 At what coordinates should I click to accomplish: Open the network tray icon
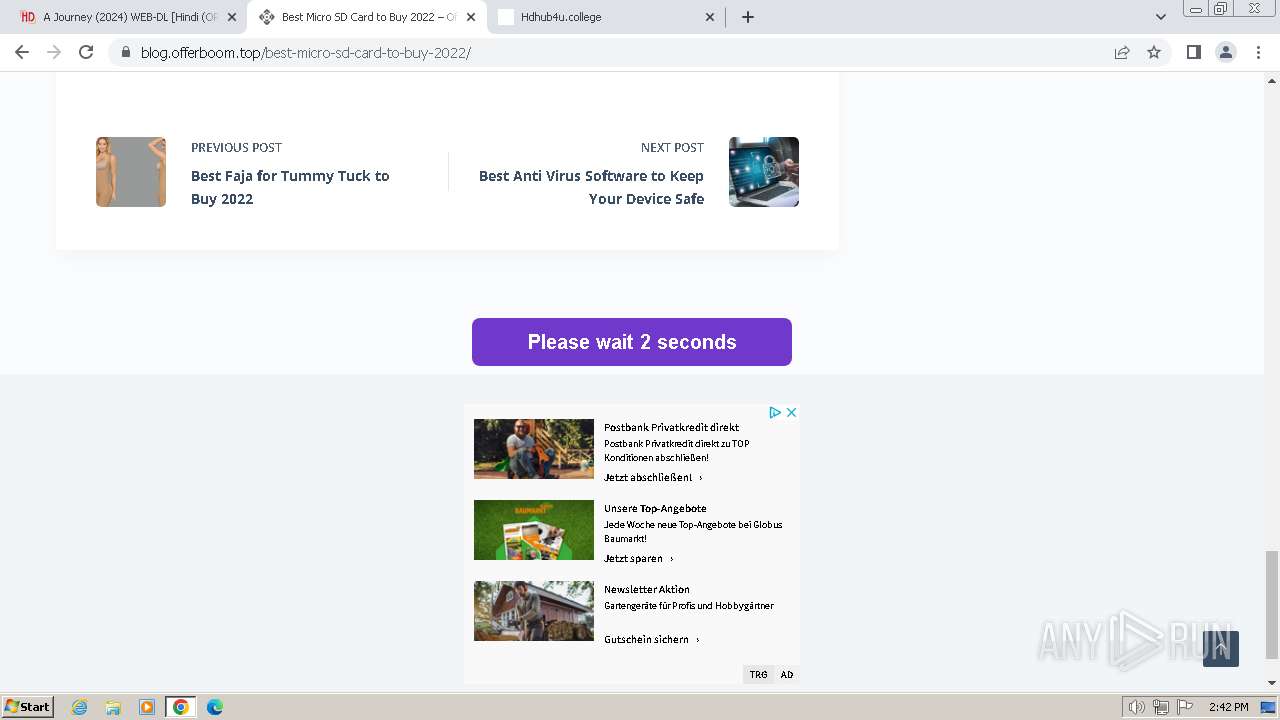1160,707
